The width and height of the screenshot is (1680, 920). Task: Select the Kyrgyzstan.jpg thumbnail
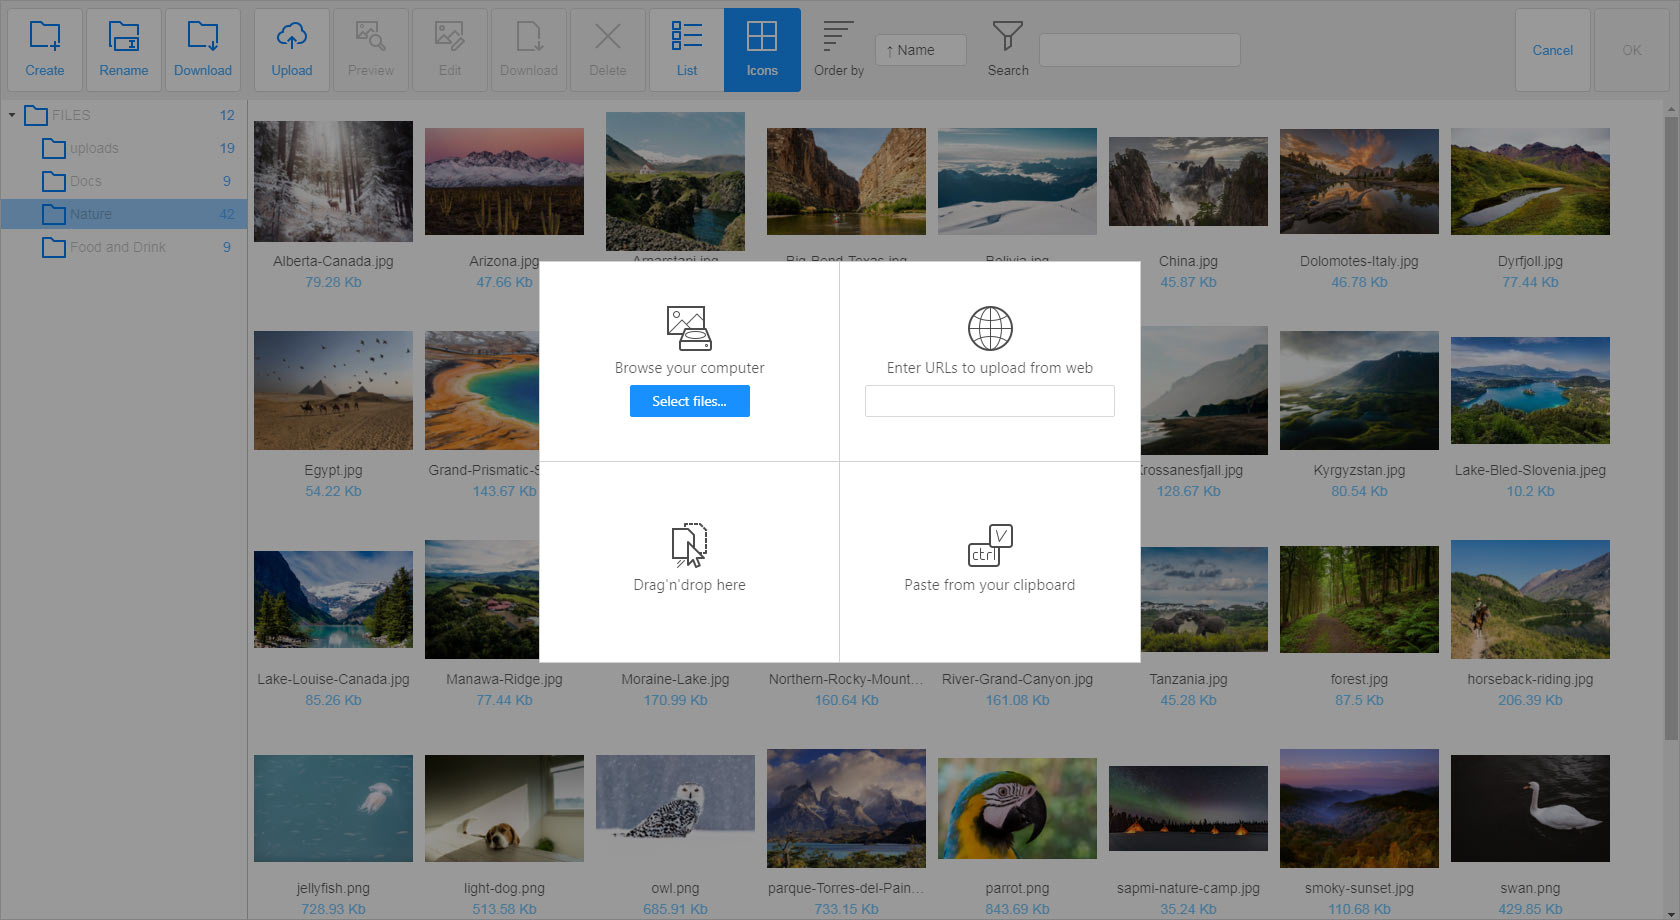click(1359, 390)
